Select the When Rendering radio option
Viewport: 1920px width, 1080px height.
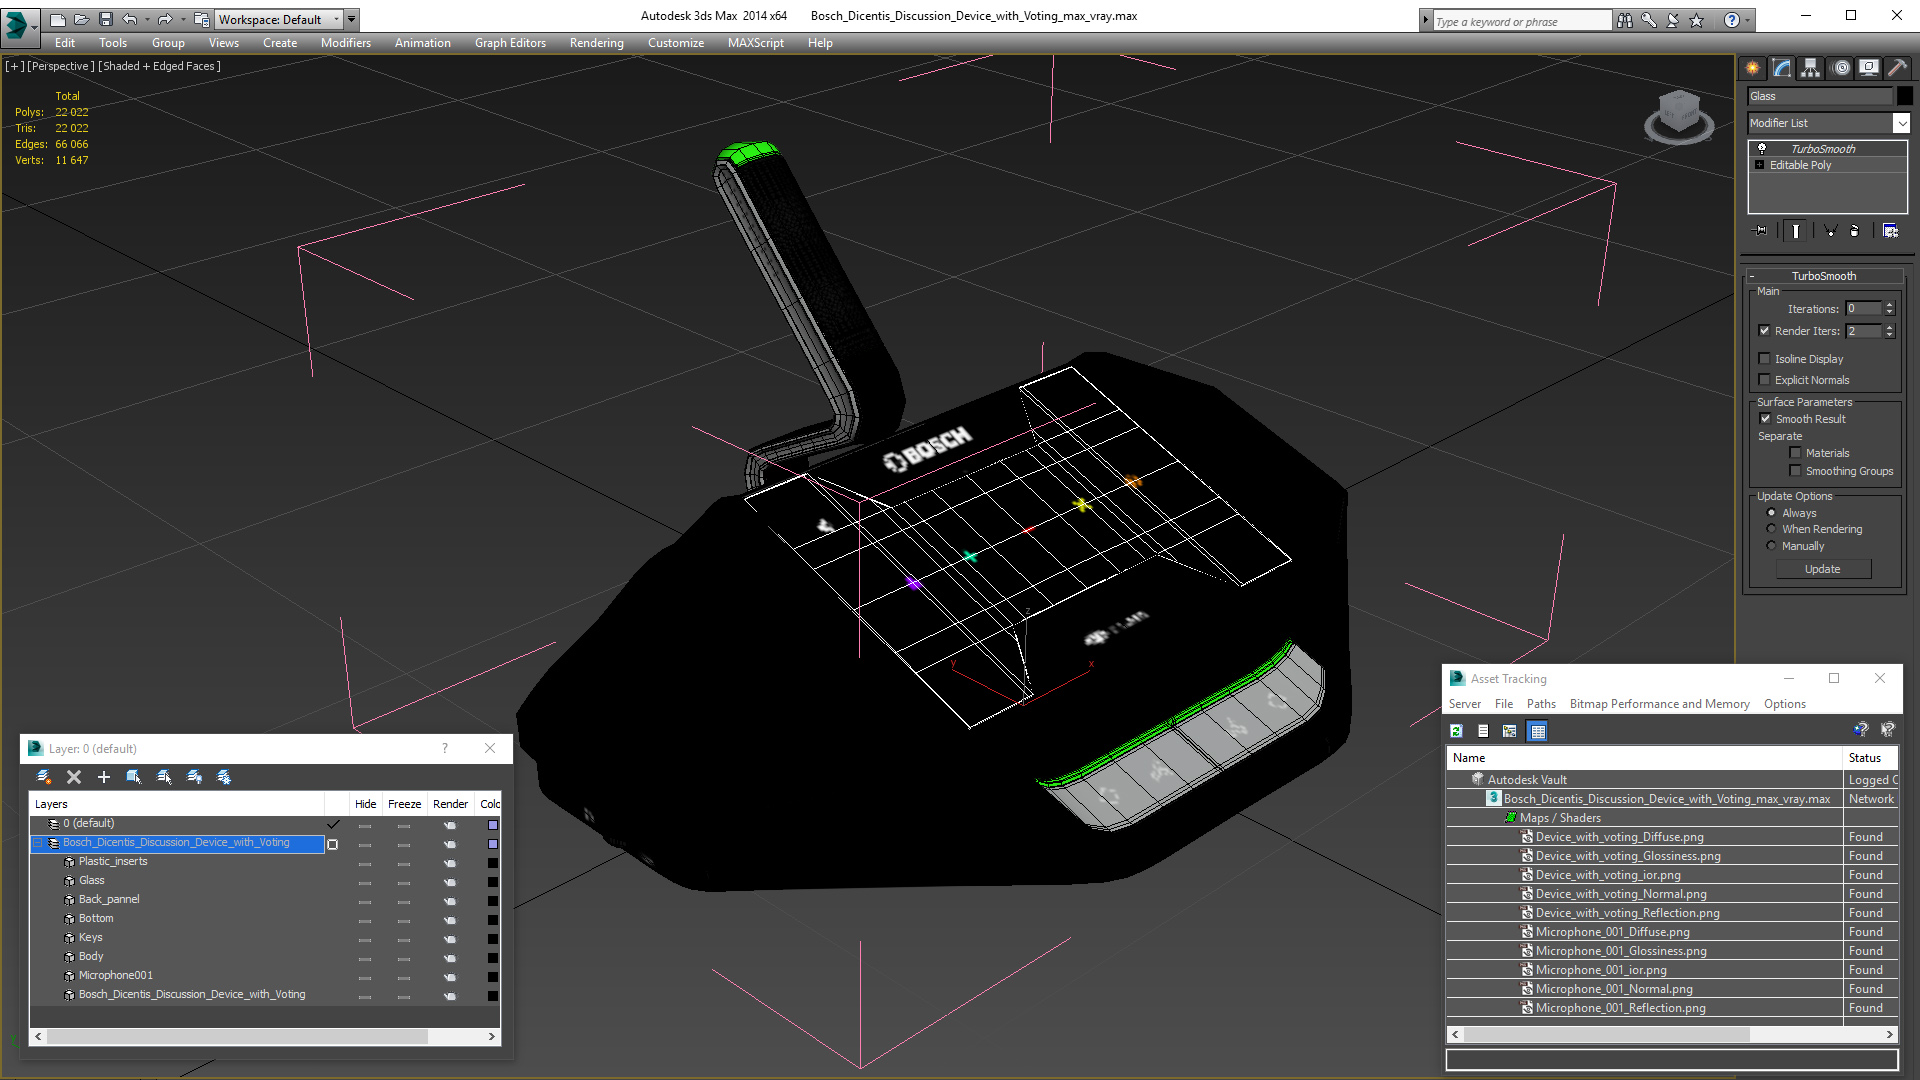pyautogui.click(x=1772, y=529)
